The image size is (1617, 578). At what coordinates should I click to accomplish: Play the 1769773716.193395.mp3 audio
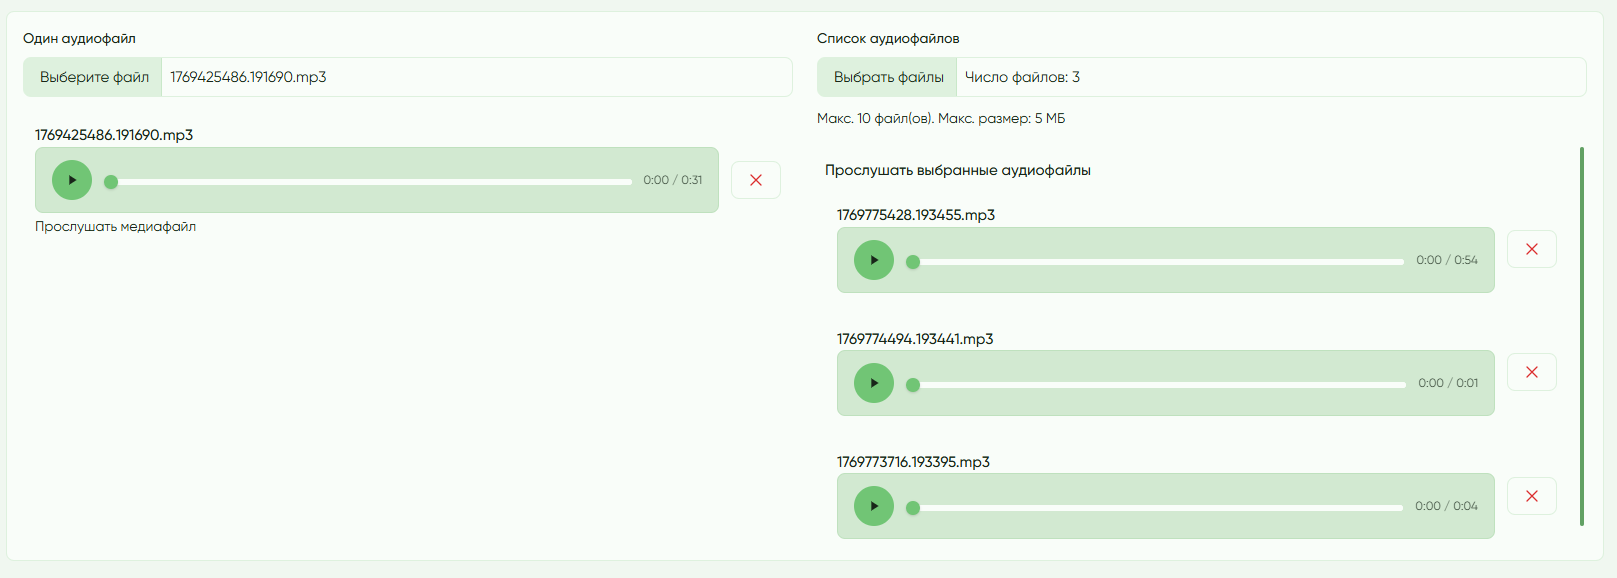pos(873,506)
